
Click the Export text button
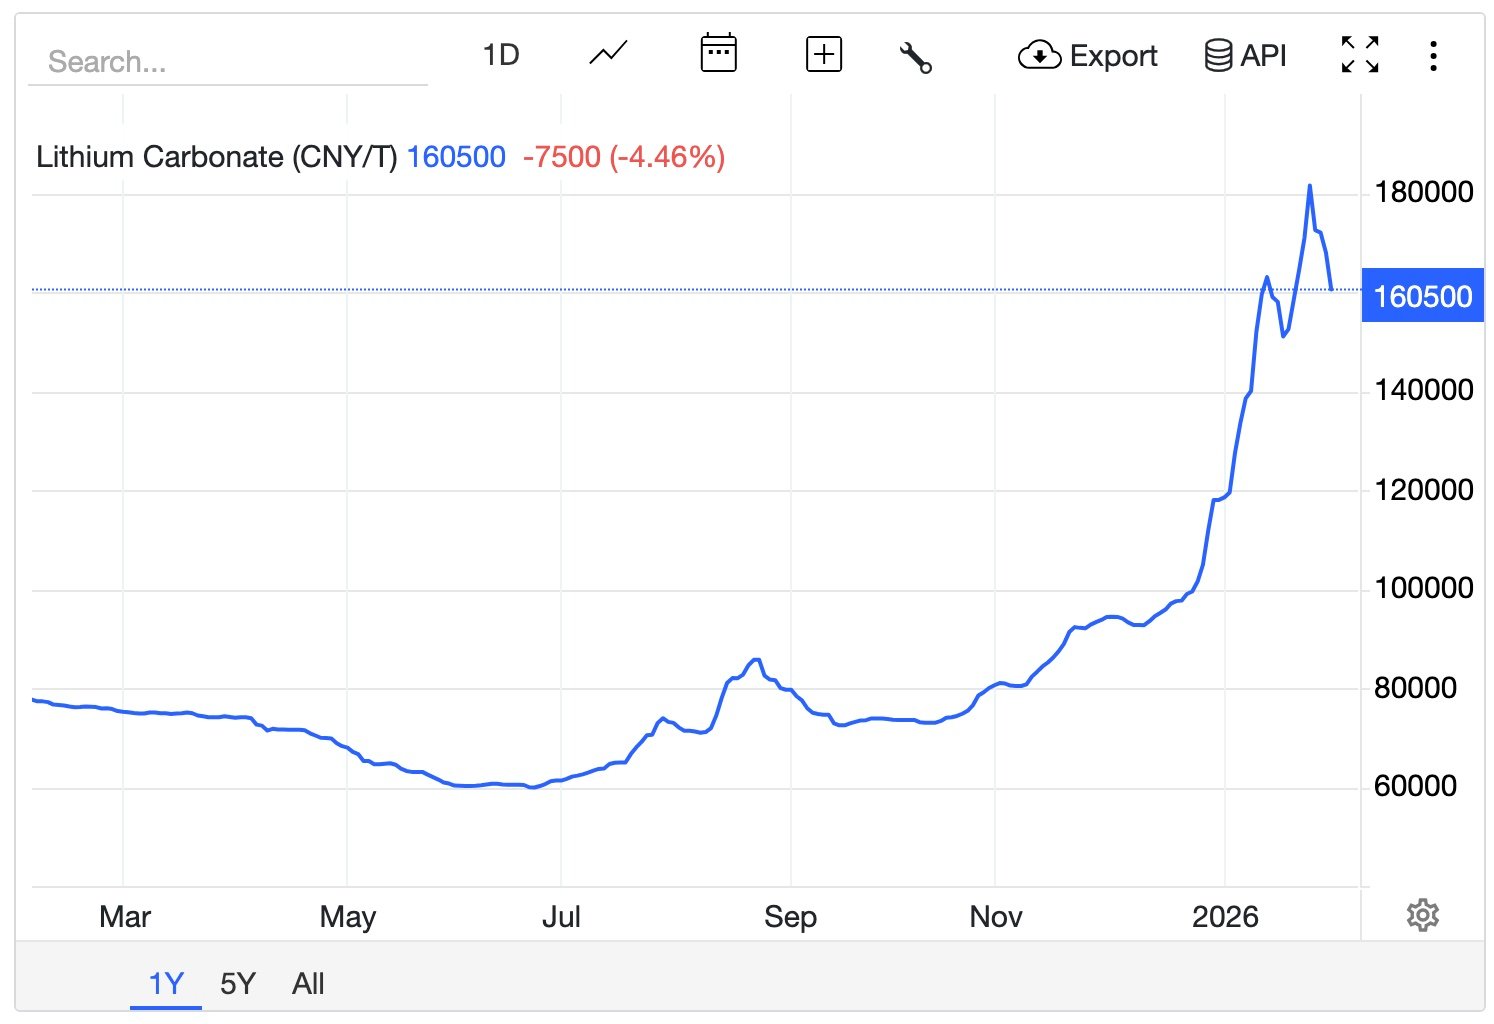tap(1113, 56)
